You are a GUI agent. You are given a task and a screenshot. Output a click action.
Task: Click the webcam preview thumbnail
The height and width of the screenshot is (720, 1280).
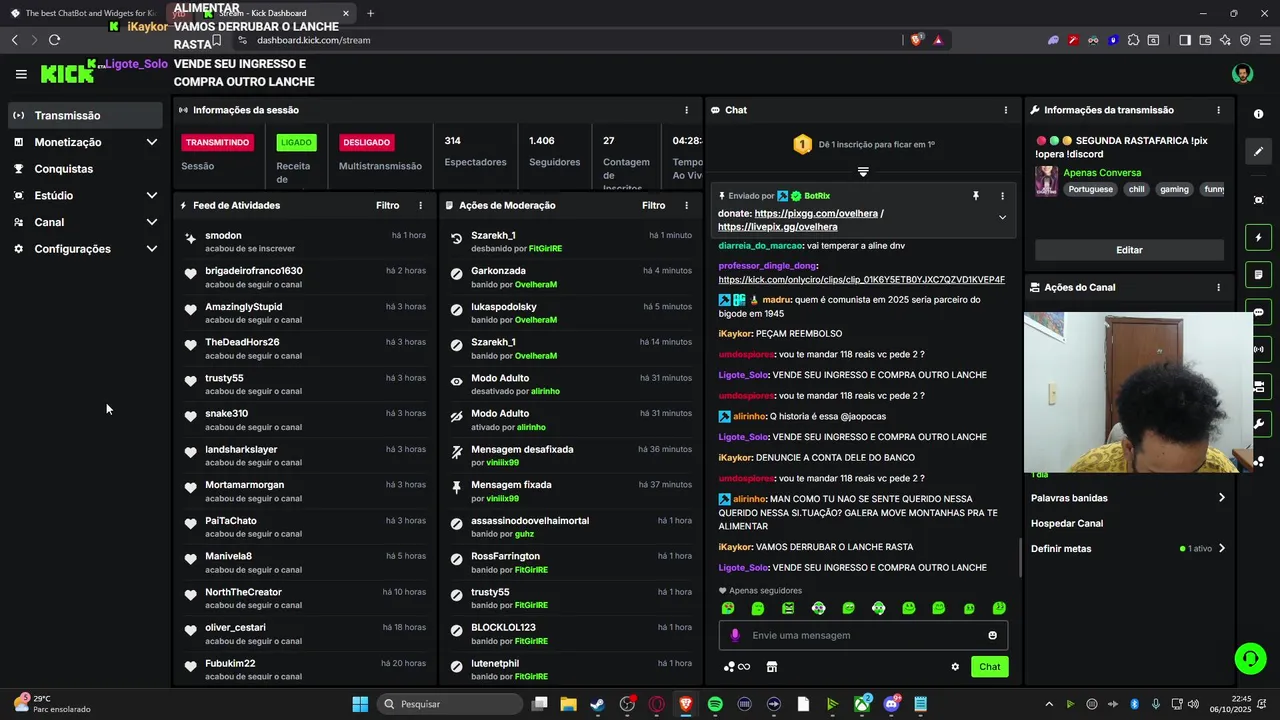[1138, 392]
